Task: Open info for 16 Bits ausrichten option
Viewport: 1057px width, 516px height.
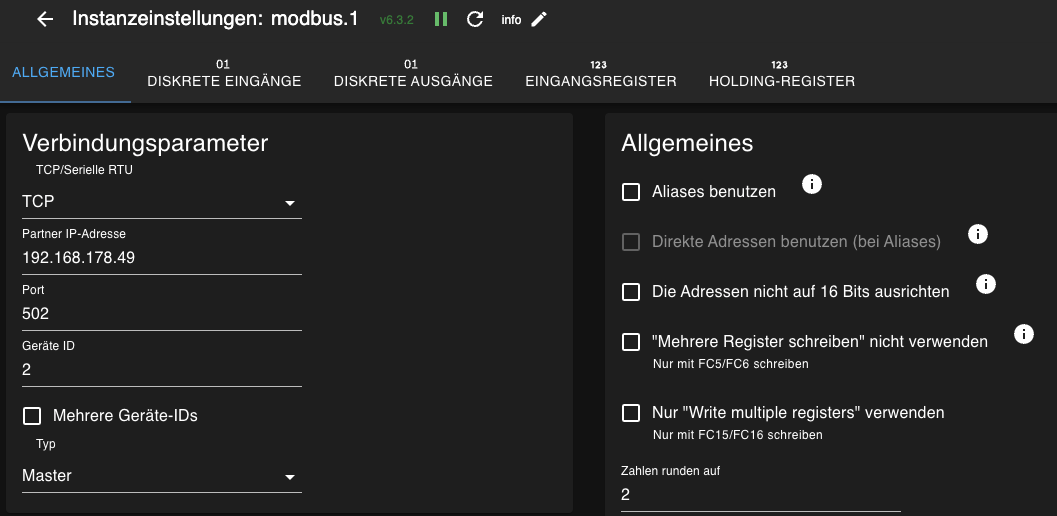Action: pos(985,285)
